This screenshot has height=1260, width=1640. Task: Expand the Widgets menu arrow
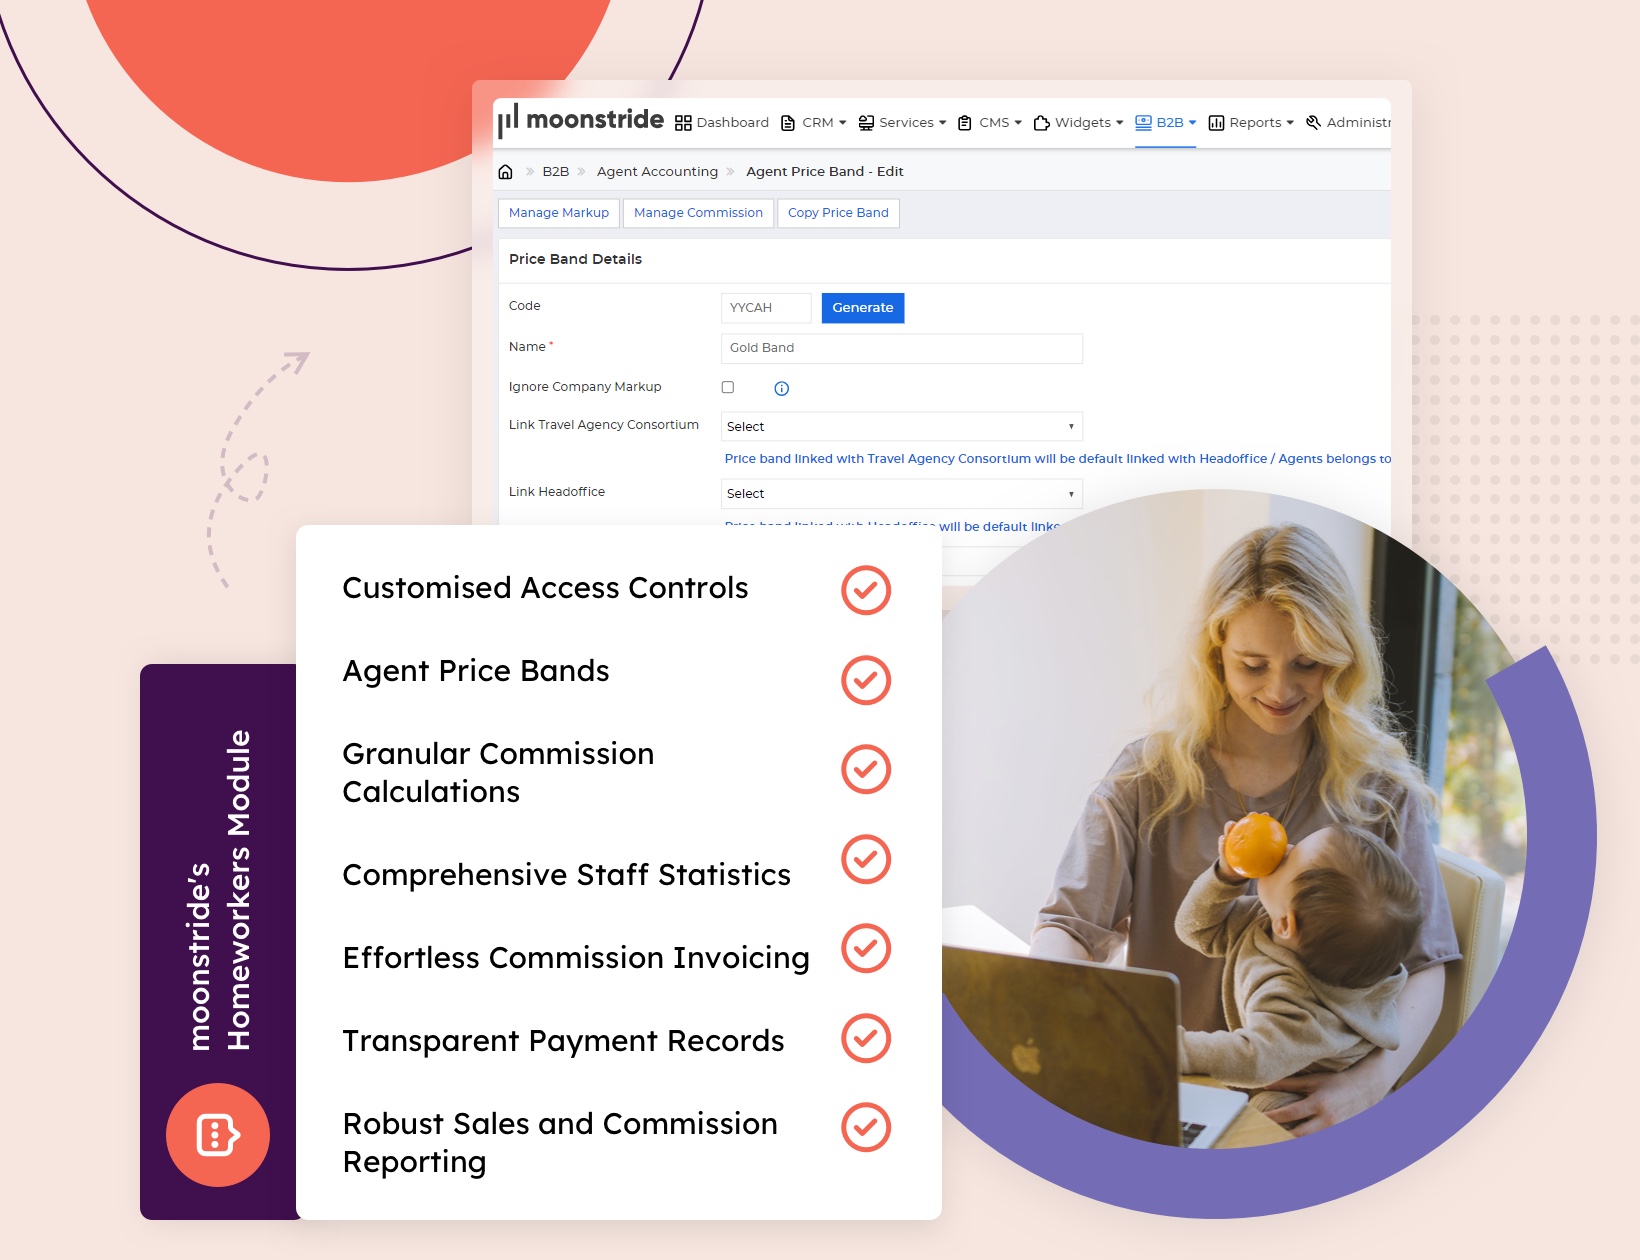1120,123
